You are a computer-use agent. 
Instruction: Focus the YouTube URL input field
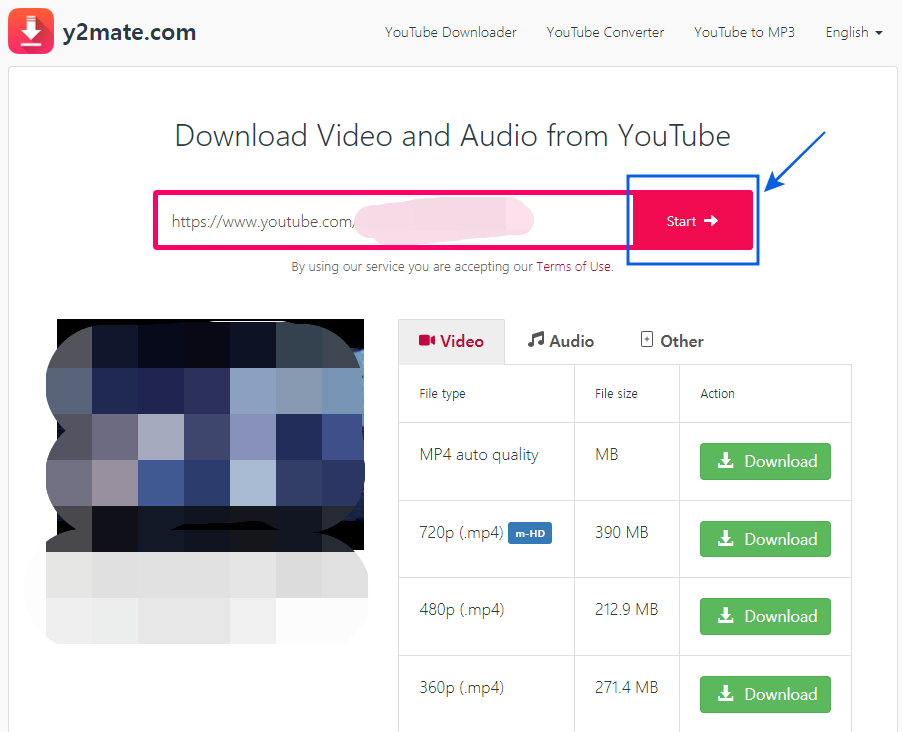tap(395, 220)
